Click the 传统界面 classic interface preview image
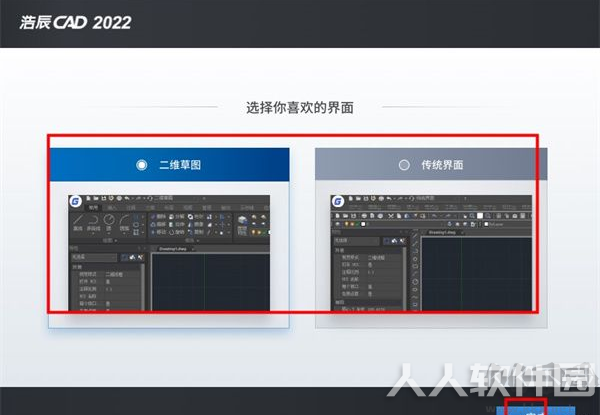The width and height of the screenshot is (600, 415). (x=431, y=253)
